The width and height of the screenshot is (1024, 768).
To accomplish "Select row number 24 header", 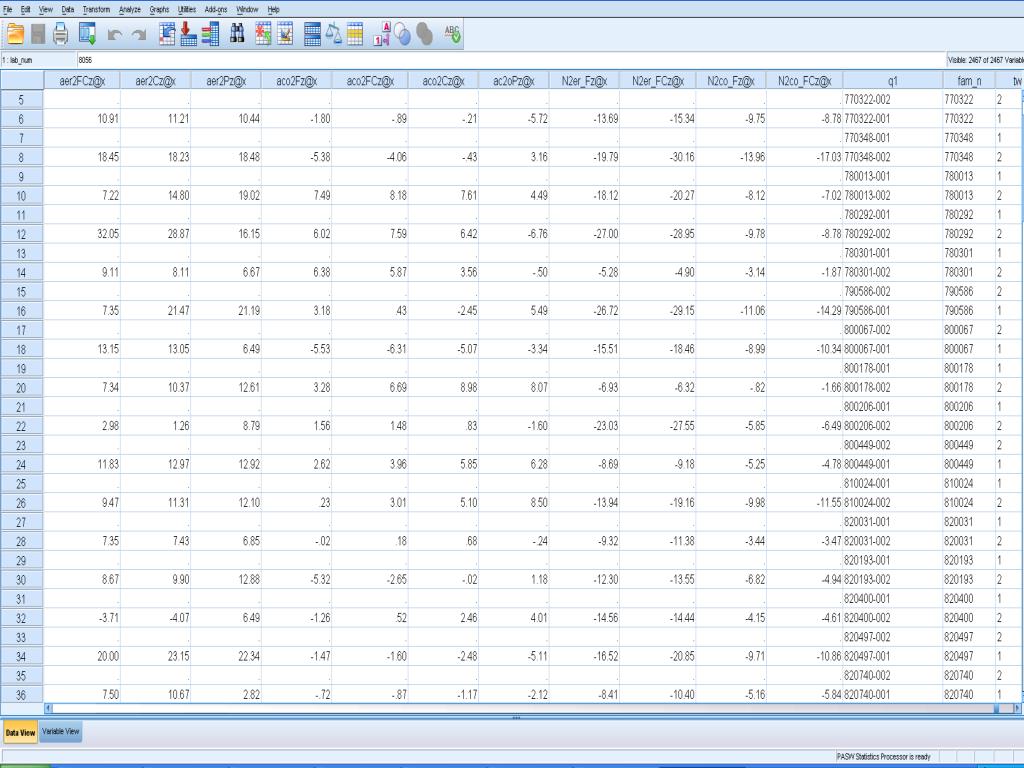I will (22, 465).
